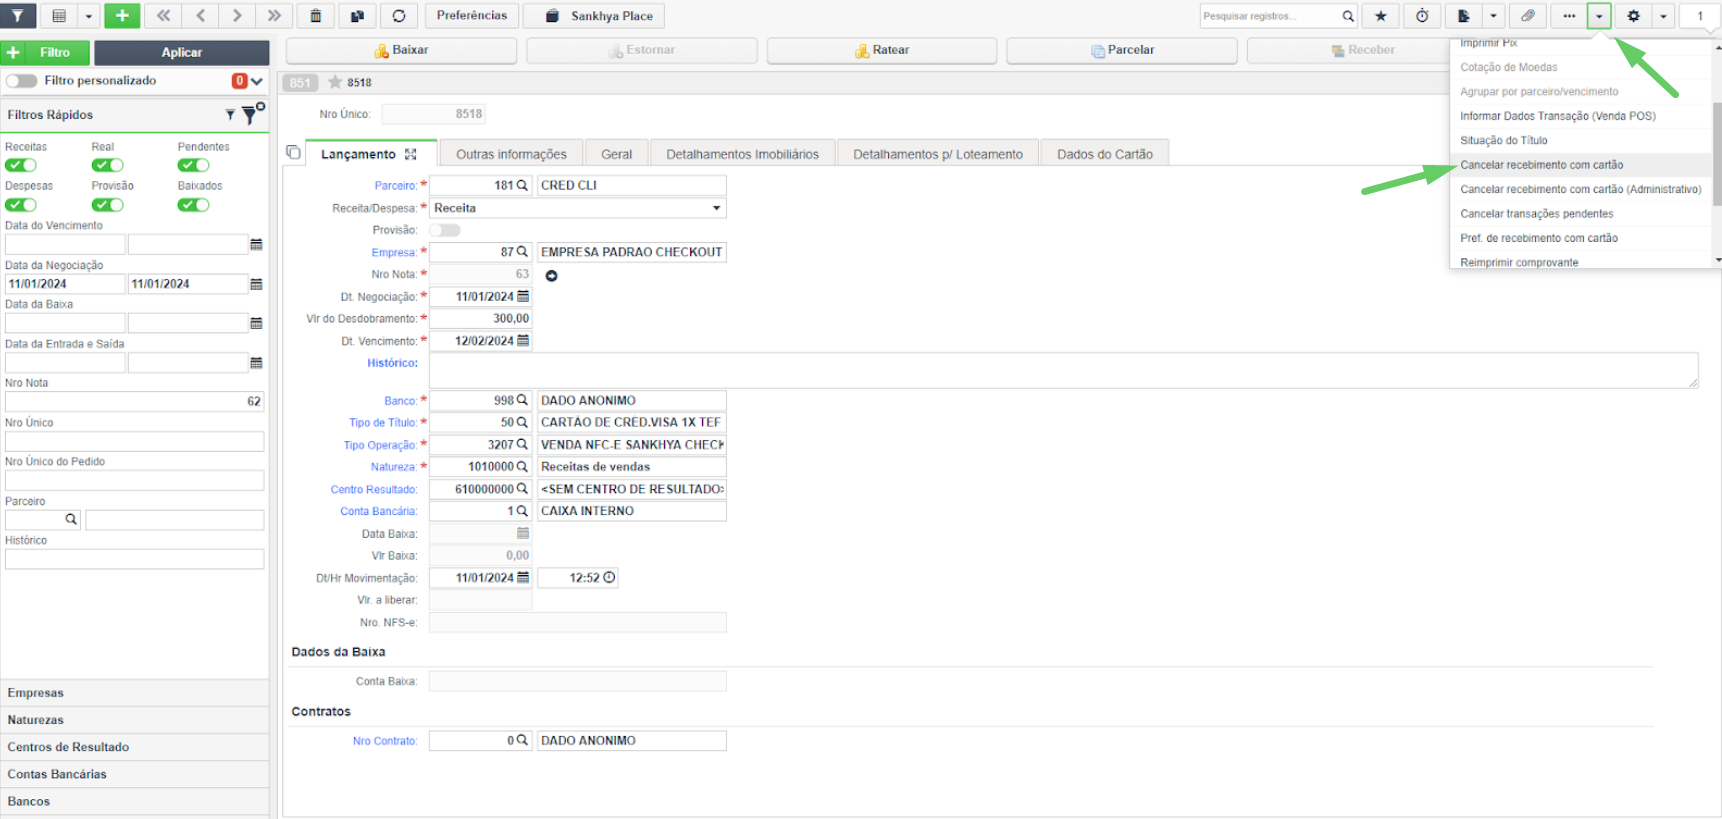This screenshot has width=1722, height=819.
Task: Expand the Contas Bancárias section
Action: point(135,774)
